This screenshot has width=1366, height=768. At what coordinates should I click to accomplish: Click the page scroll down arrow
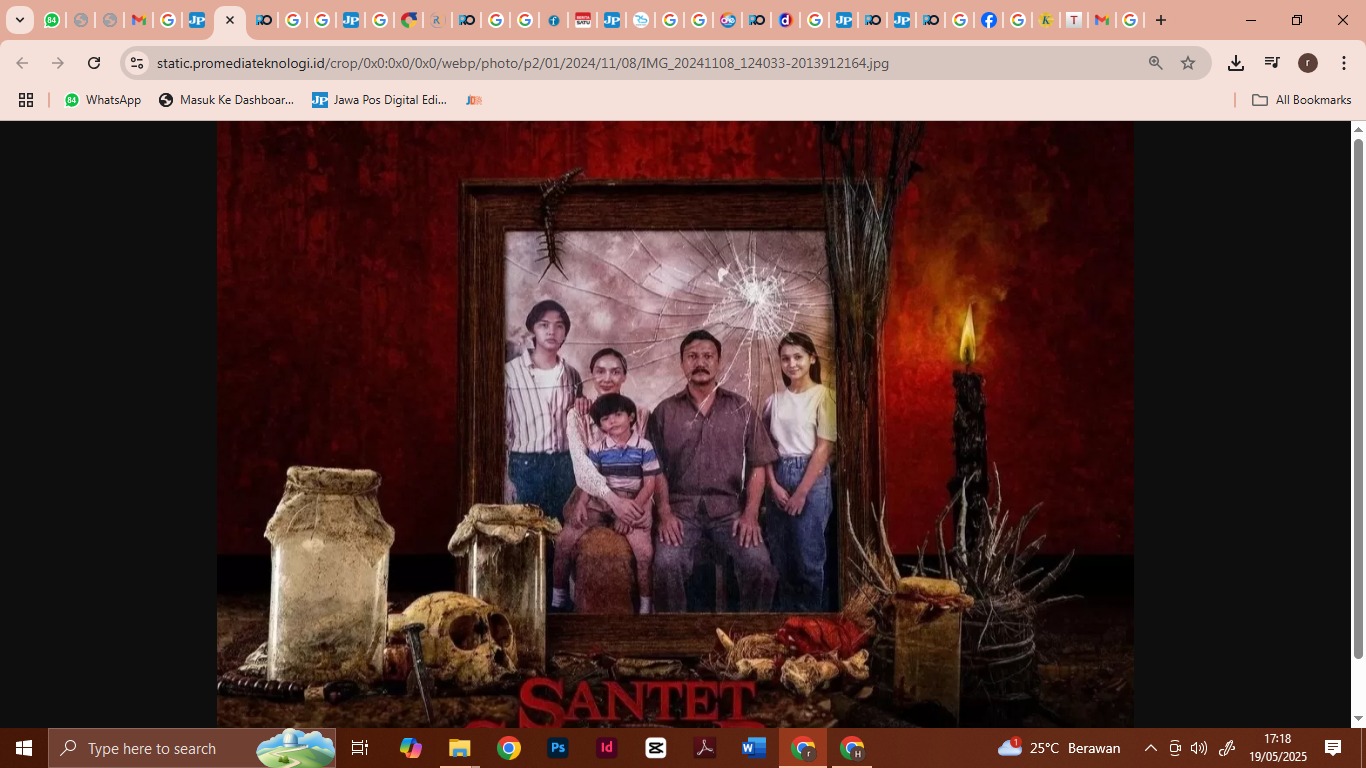tap(1358, 719)
